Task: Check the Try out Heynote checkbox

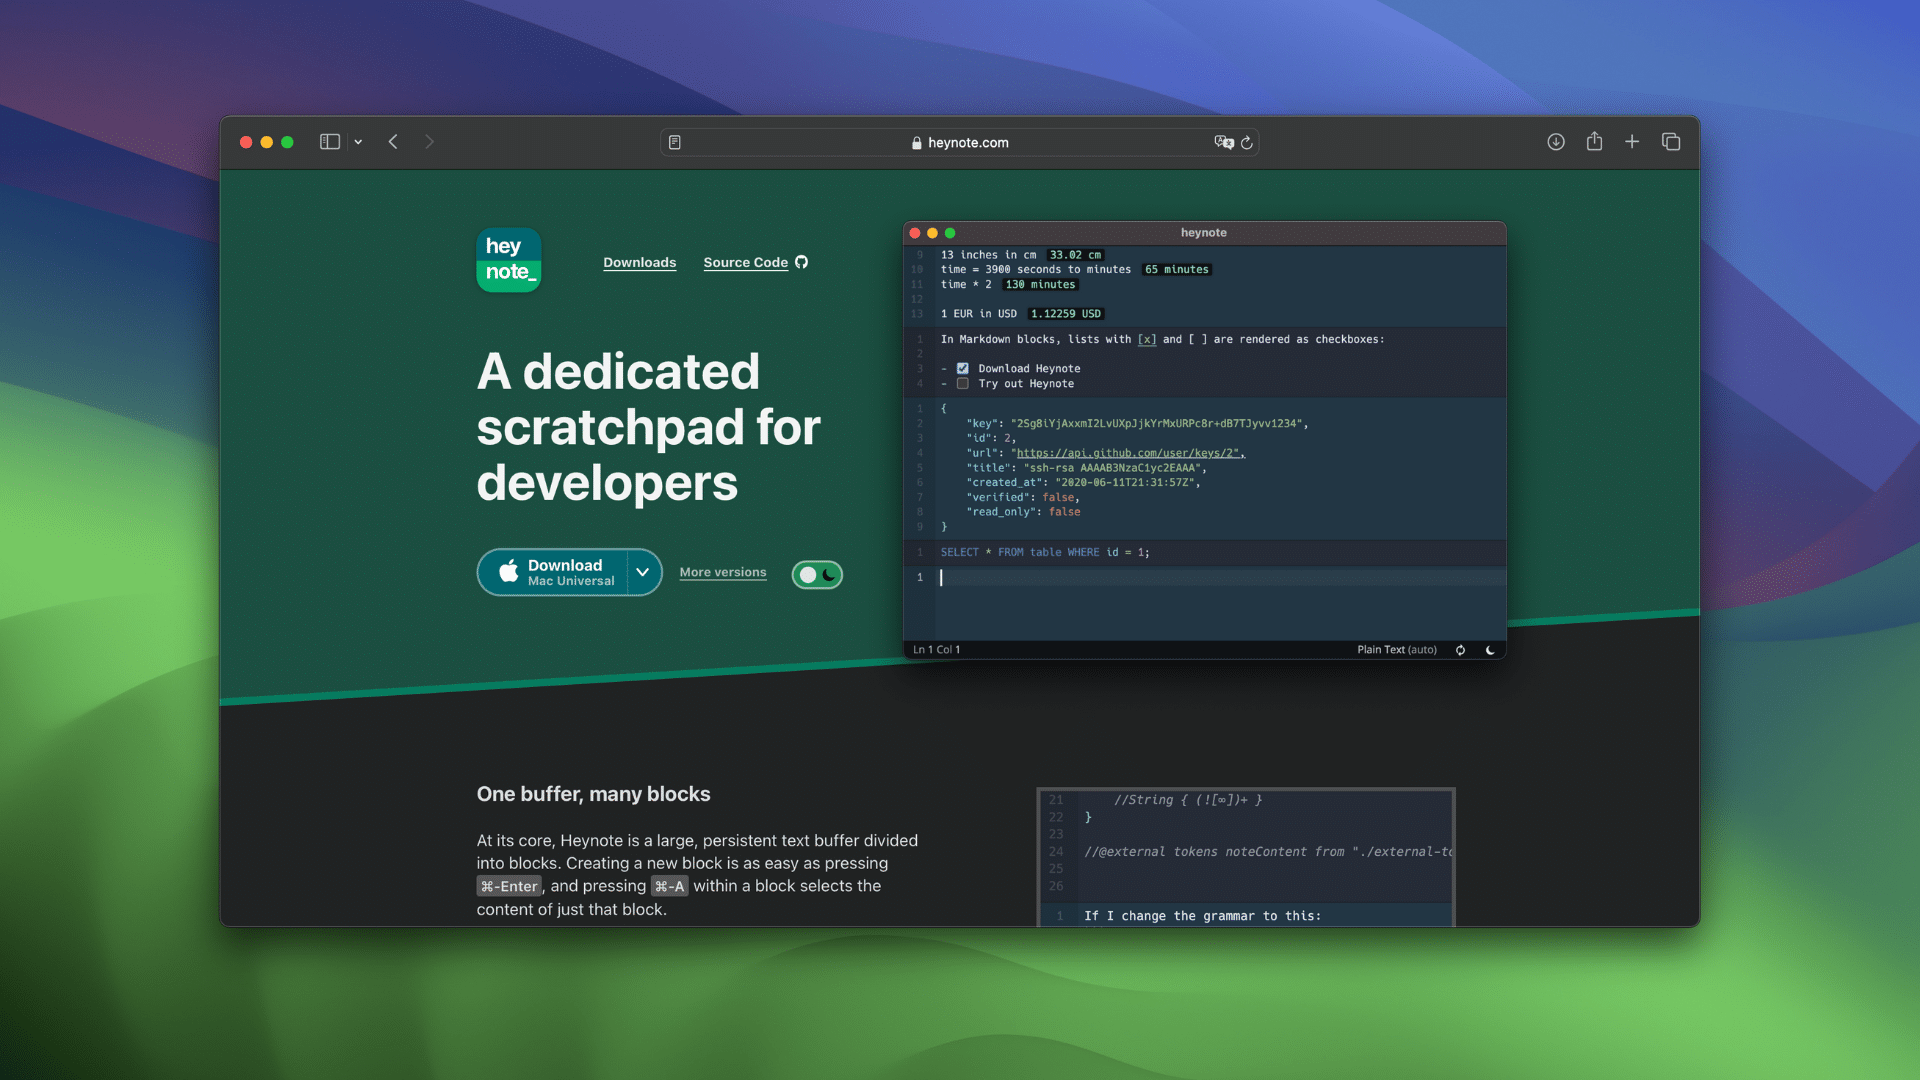Action: pos(962,383)
